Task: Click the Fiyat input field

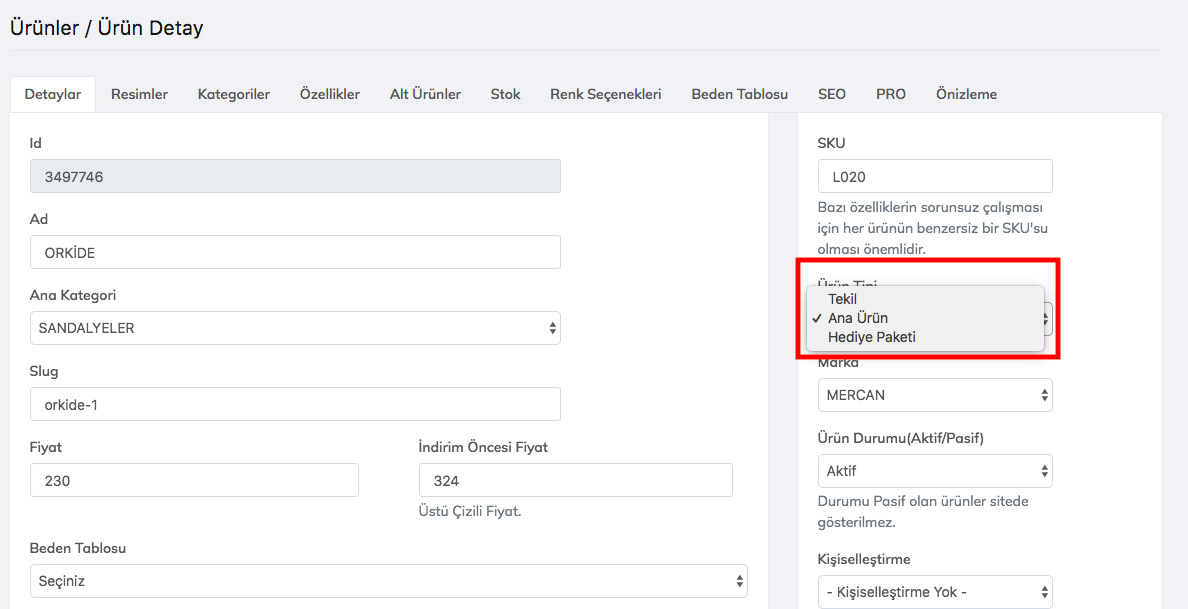Action: point(194,481)
